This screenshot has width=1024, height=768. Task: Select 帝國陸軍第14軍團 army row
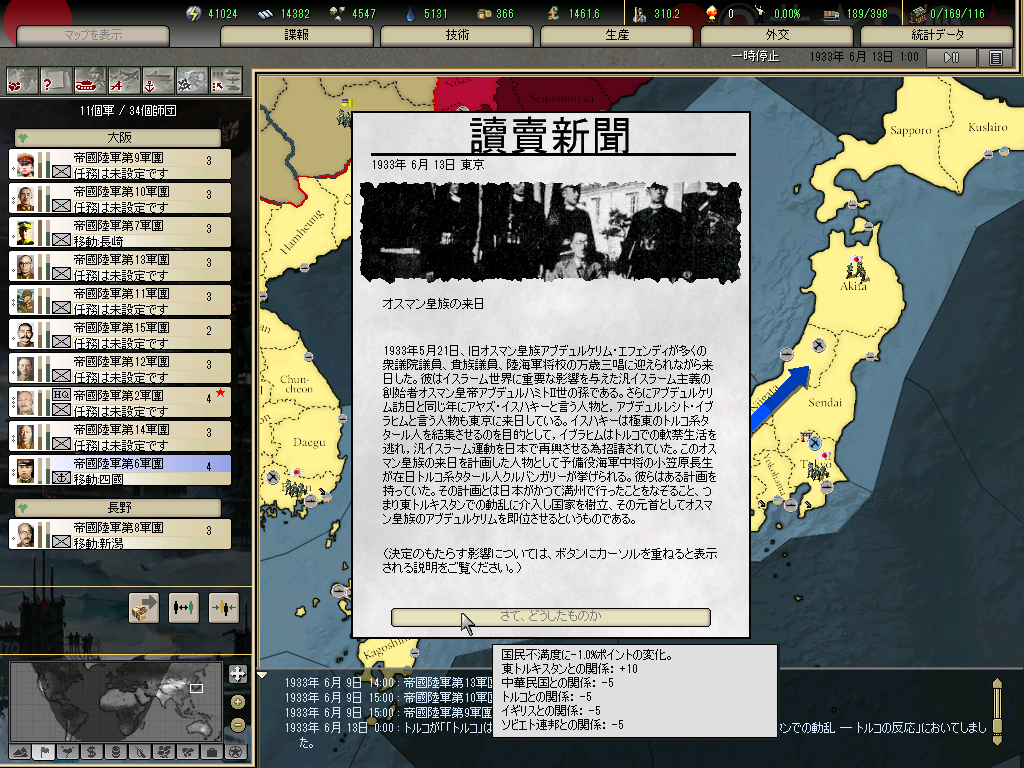[x=120, y=436]
